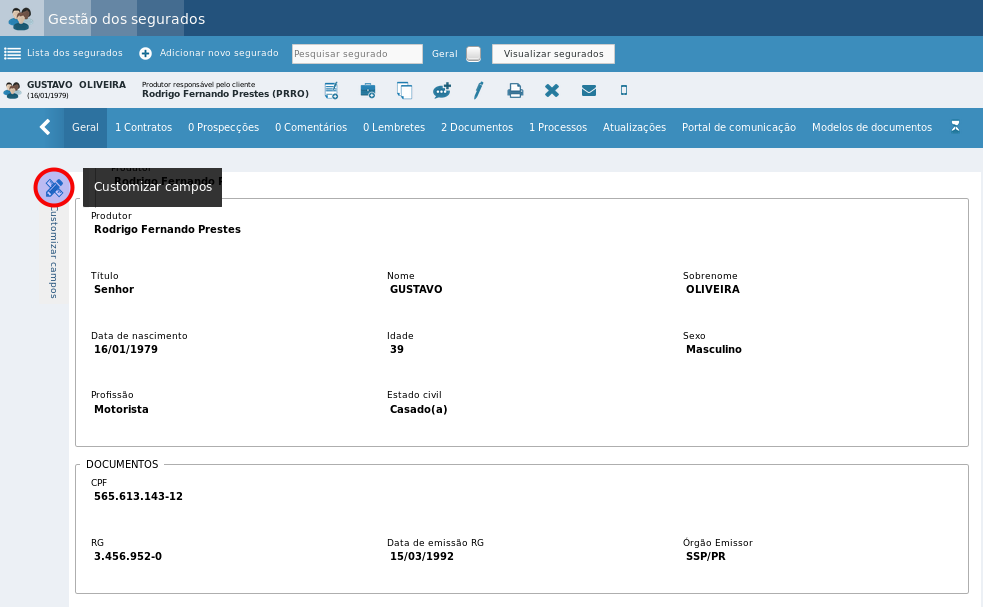Screen dimensions: 983x607
Task: Switch to 1 Processos tab
Action: [x=558, y=127]
